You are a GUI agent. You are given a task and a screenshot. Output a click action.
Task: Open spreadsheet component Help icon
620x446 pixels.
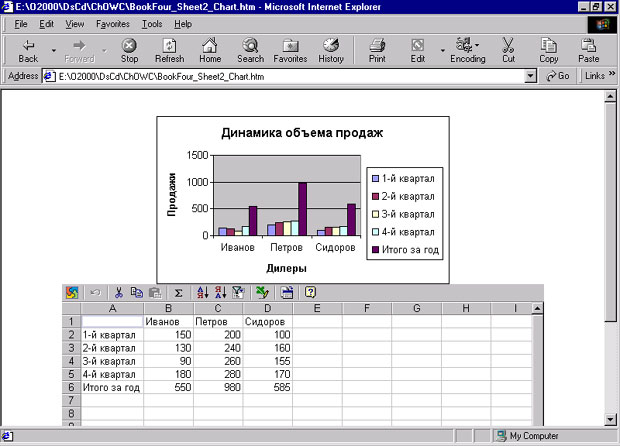click(x=310, y=293)
